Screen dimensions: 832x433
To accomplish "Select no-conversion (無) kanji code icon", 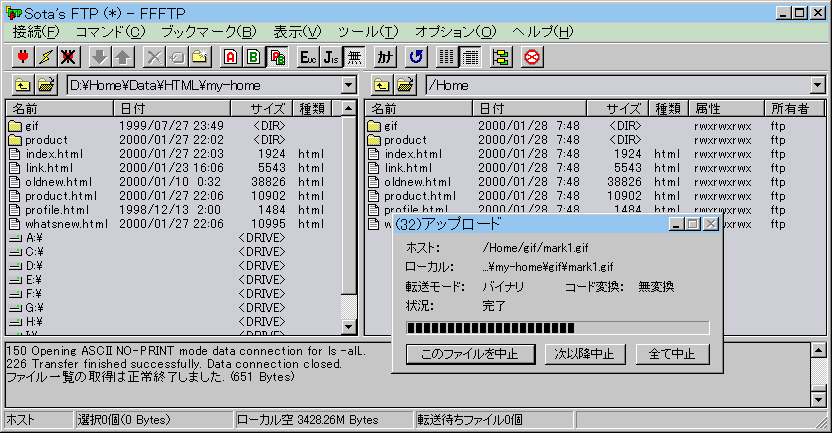I will [x=355, y=57].
